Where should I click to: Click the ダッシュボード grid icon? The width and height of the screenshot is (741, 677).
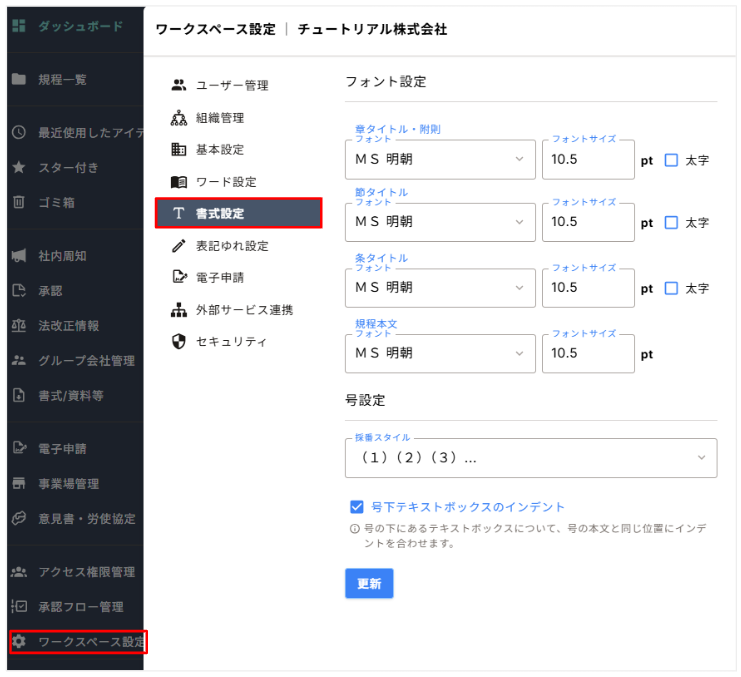click(18, 26)
